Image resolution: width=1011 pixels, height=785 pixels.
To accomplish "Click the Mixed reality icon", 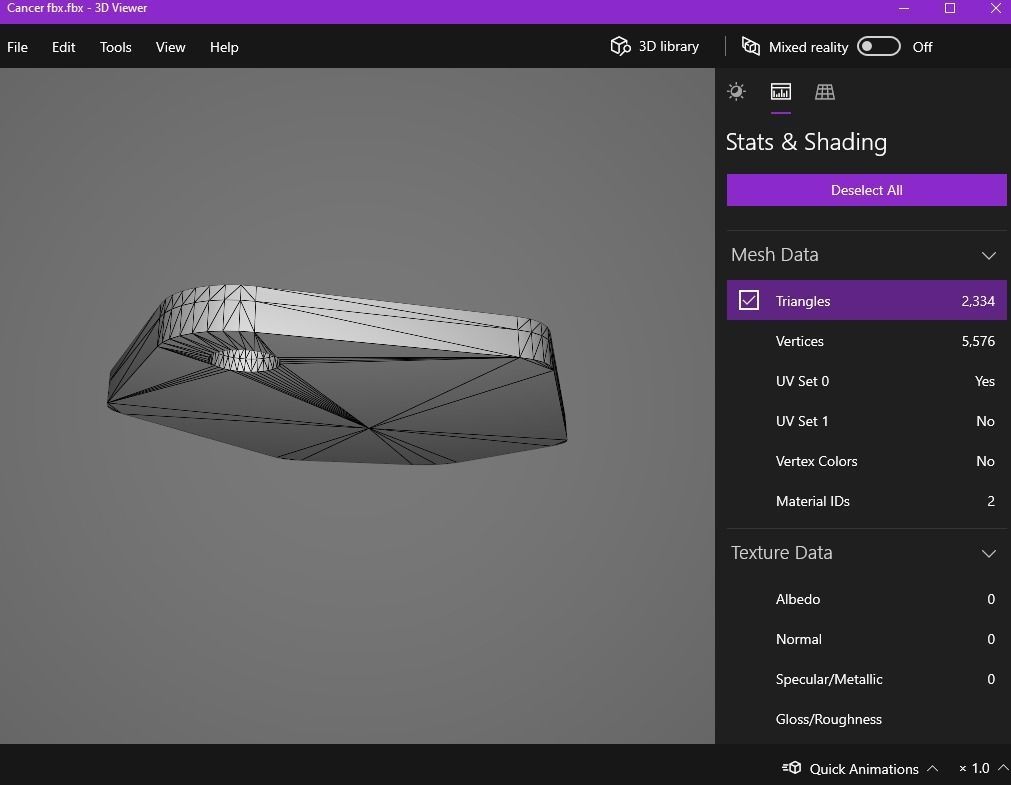I will (751, 46).
